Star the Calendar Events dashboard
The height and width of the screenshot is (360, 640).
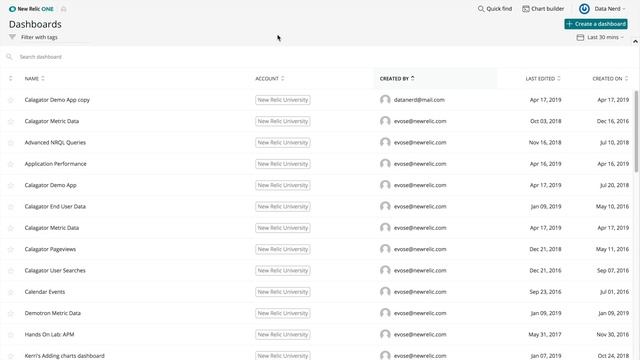(x=11, y=292)
